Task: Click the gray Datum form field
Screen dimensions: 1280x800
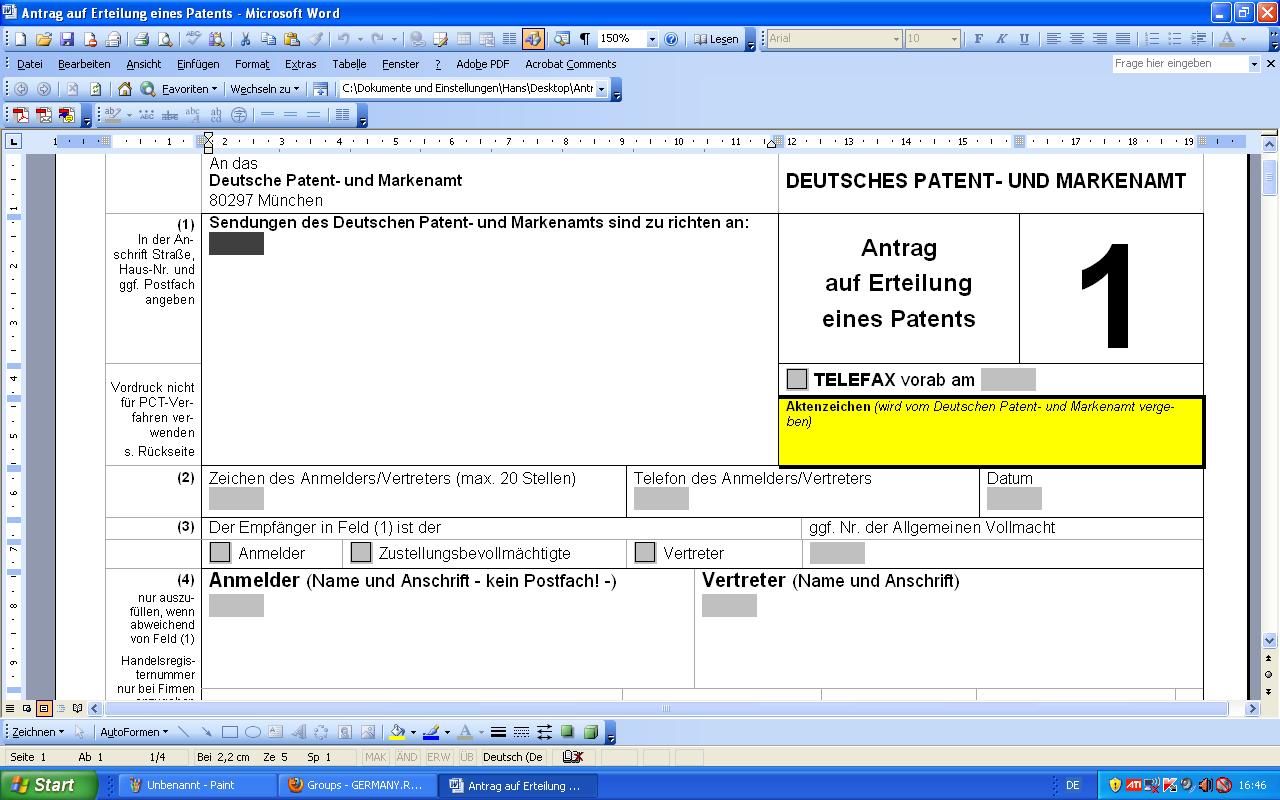Action: pyautogui.click(x=1014, y=498)
